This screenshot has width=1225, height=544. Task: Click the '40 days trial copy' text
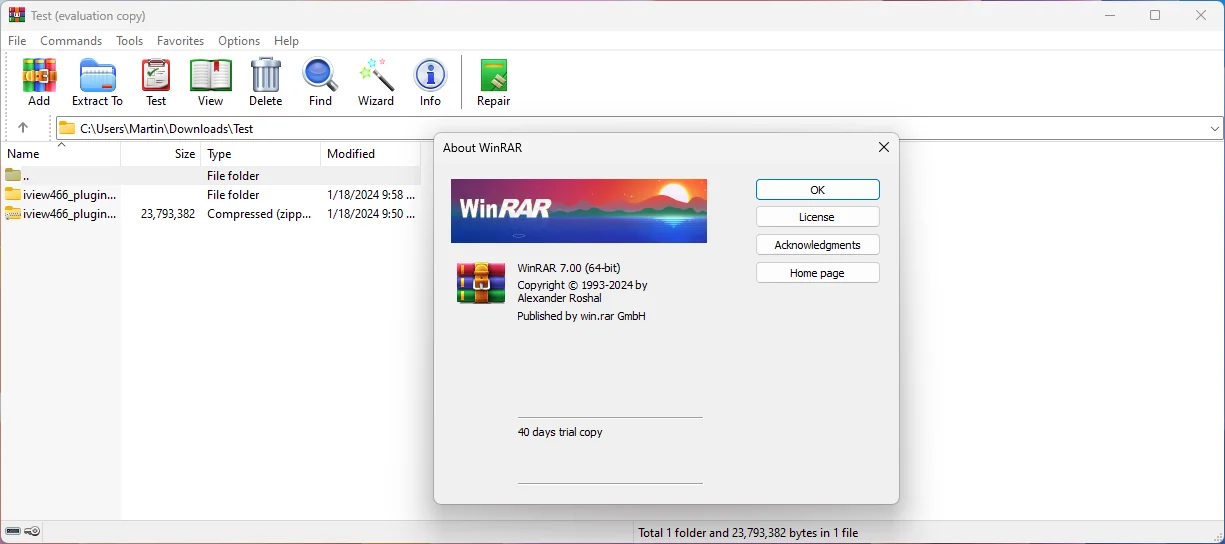(560, 432)
